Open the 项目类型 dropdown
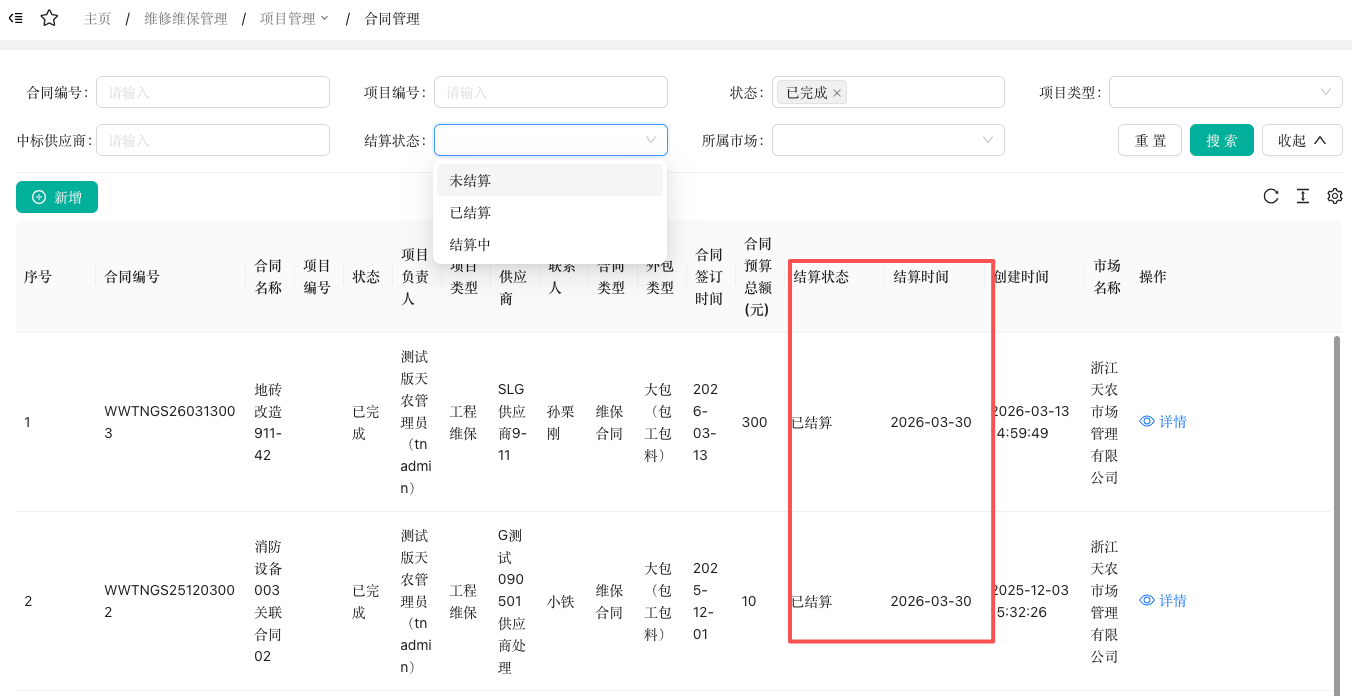 1225,92
